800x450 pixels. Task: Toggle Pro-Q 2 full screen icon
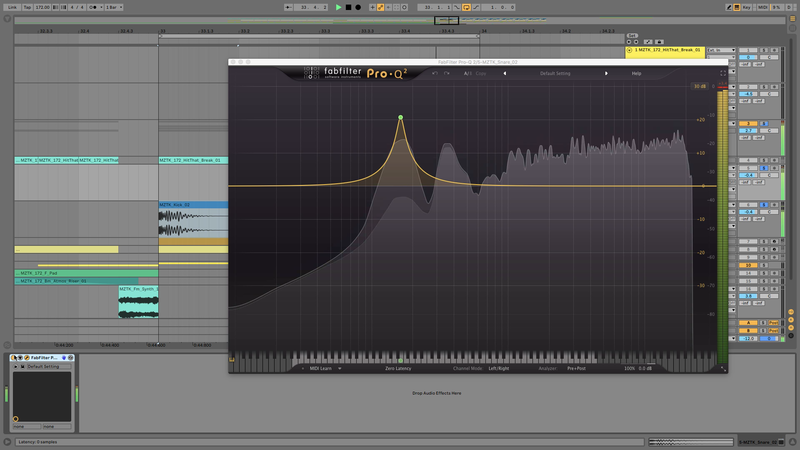(x=723, y=73)
